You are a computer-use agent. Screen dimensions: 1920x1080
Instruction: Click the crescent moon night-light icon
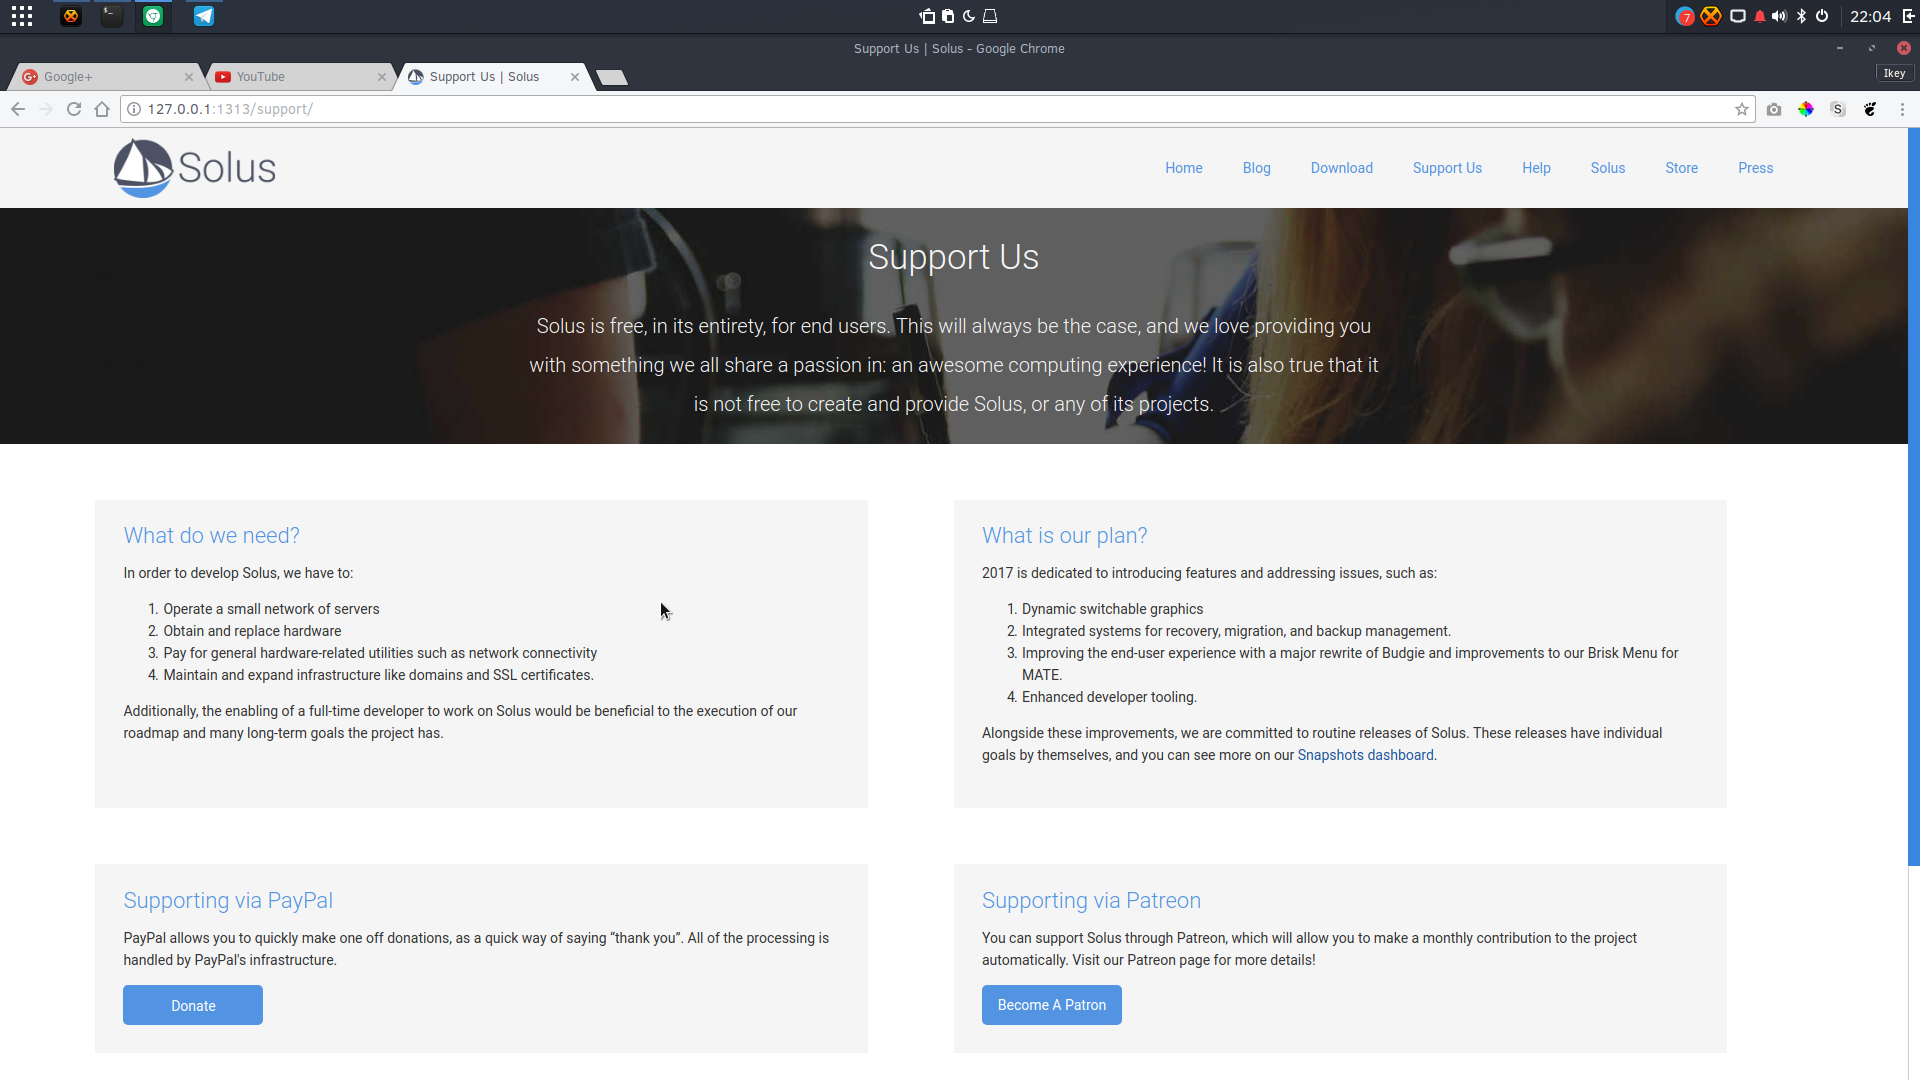(968, 16)
